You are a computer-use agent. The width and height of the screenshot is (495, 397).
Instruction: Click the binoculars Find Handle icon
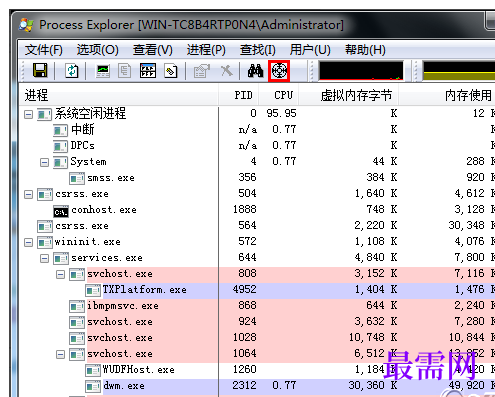point(255,71)
